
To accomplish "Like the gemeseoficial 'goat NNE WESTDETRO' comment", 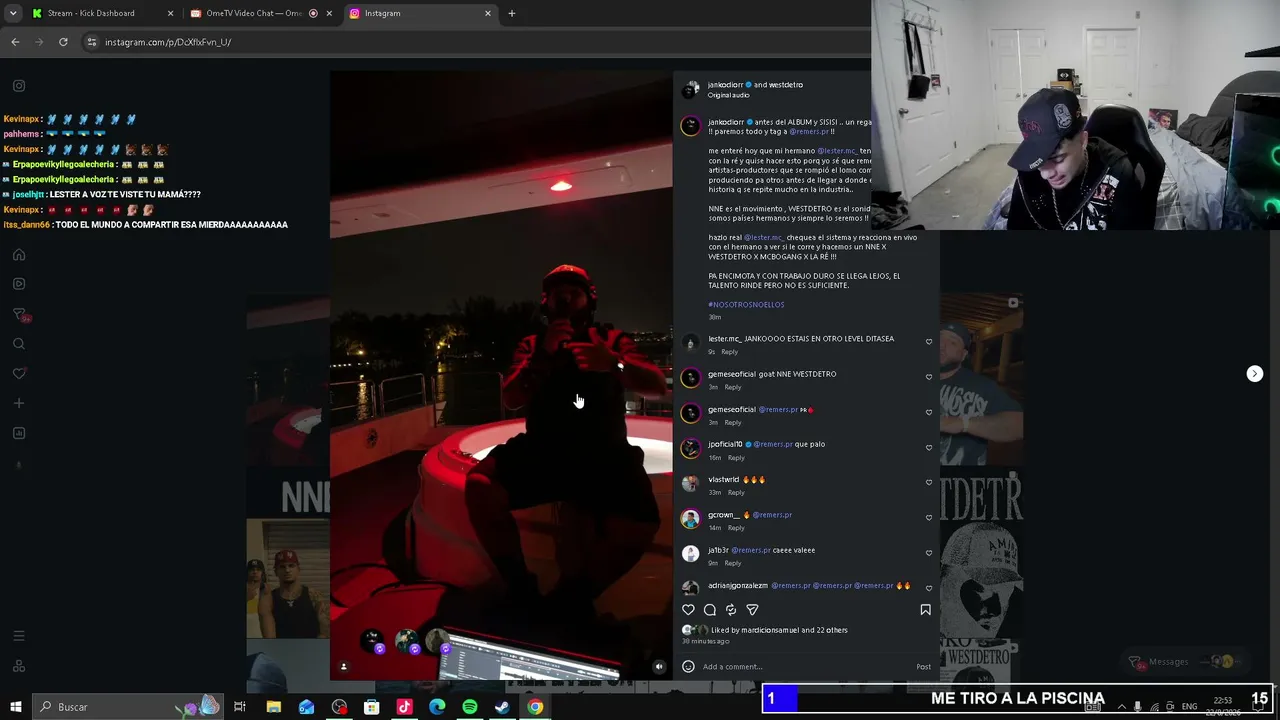I will 929,377.
